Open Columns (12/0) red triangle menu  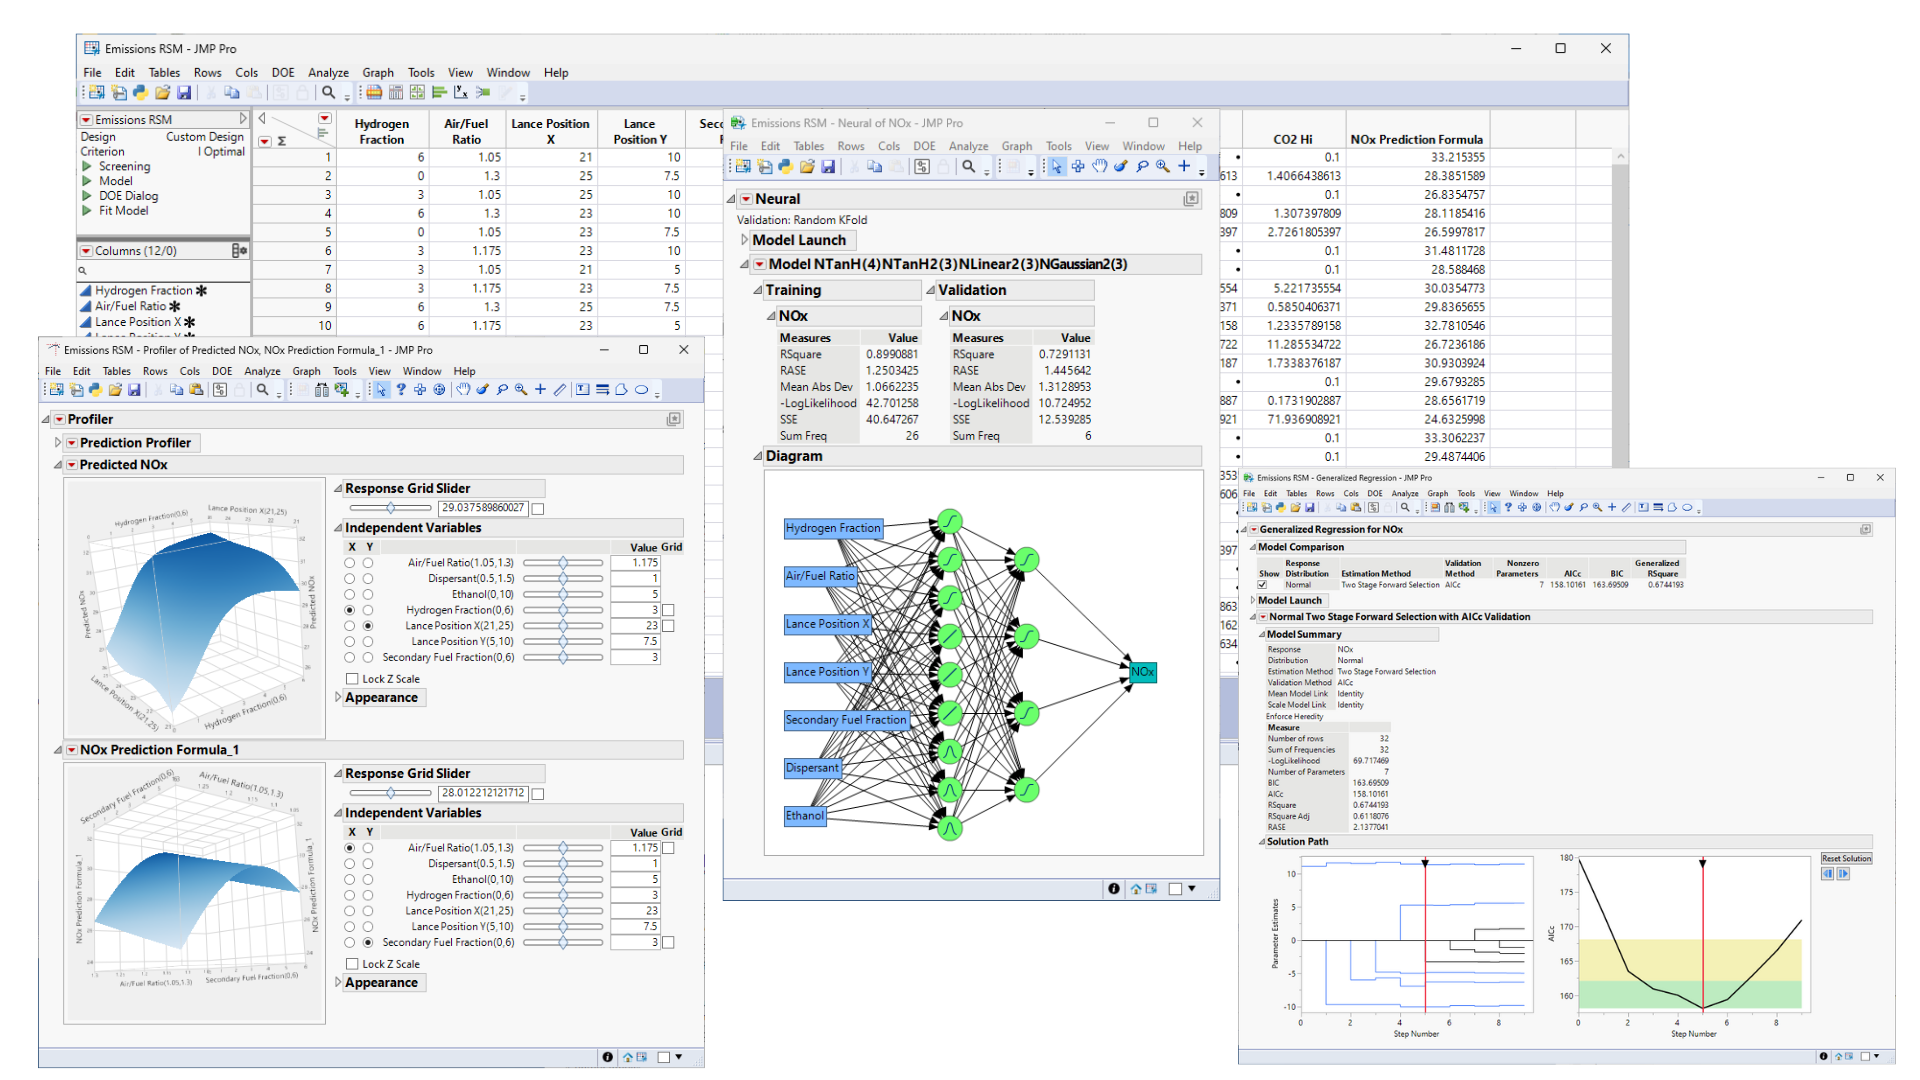pos(86,251)
